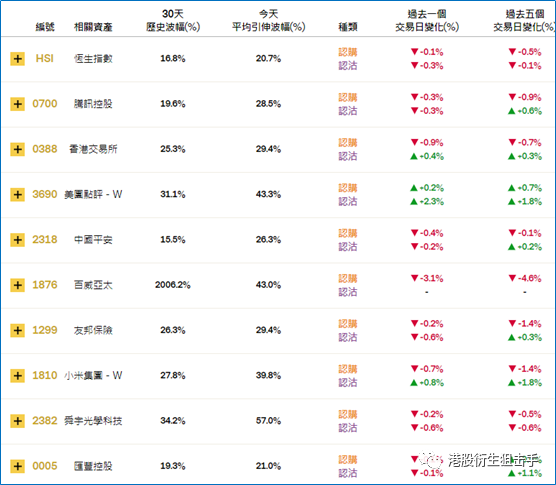Open stock code 0388 link
This screenshot has width=556, height=485.
45,149
